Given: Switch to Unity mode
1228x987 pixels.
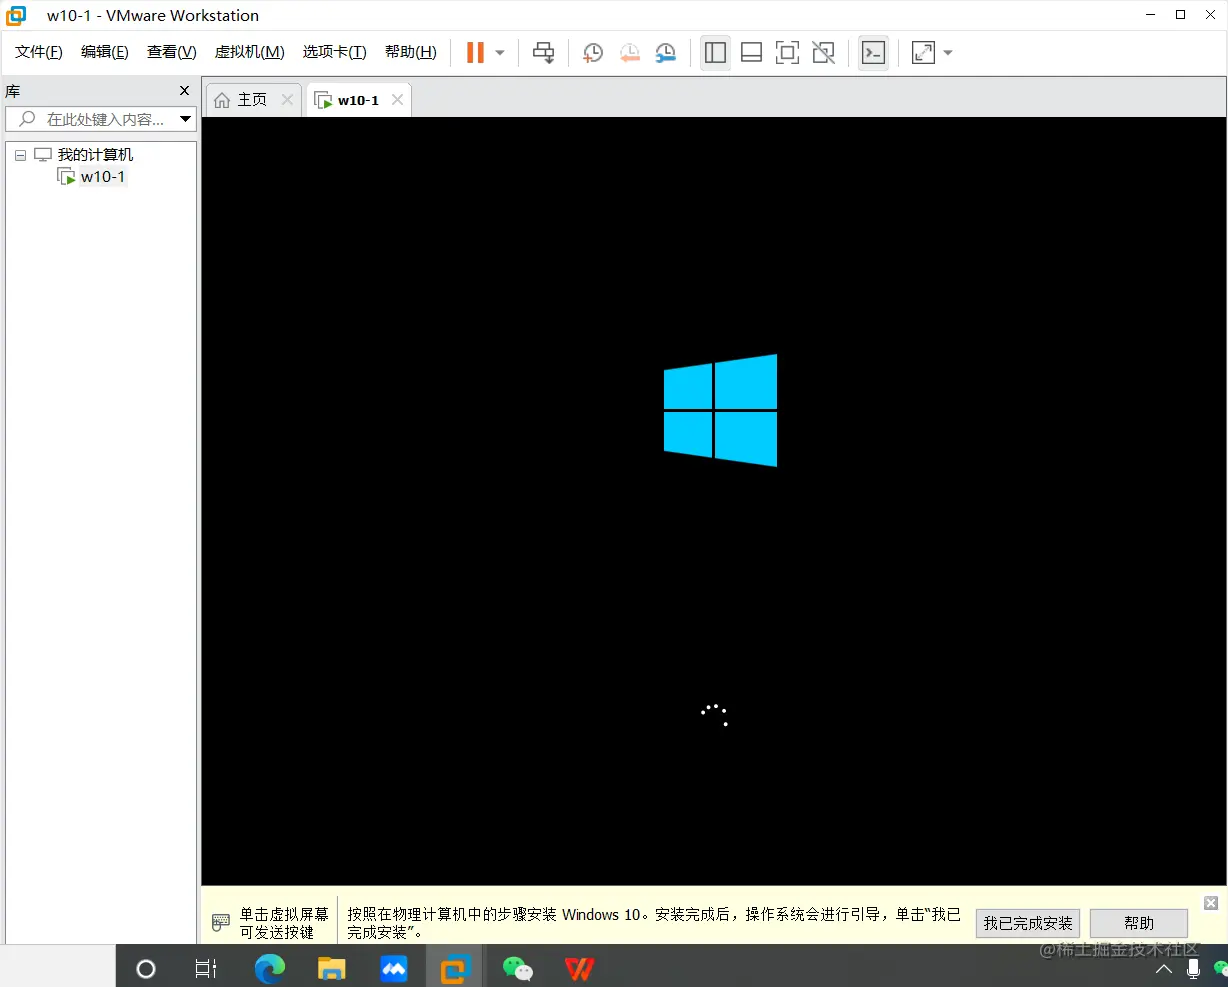Looking at the screenshot, I should coord(823,53).
